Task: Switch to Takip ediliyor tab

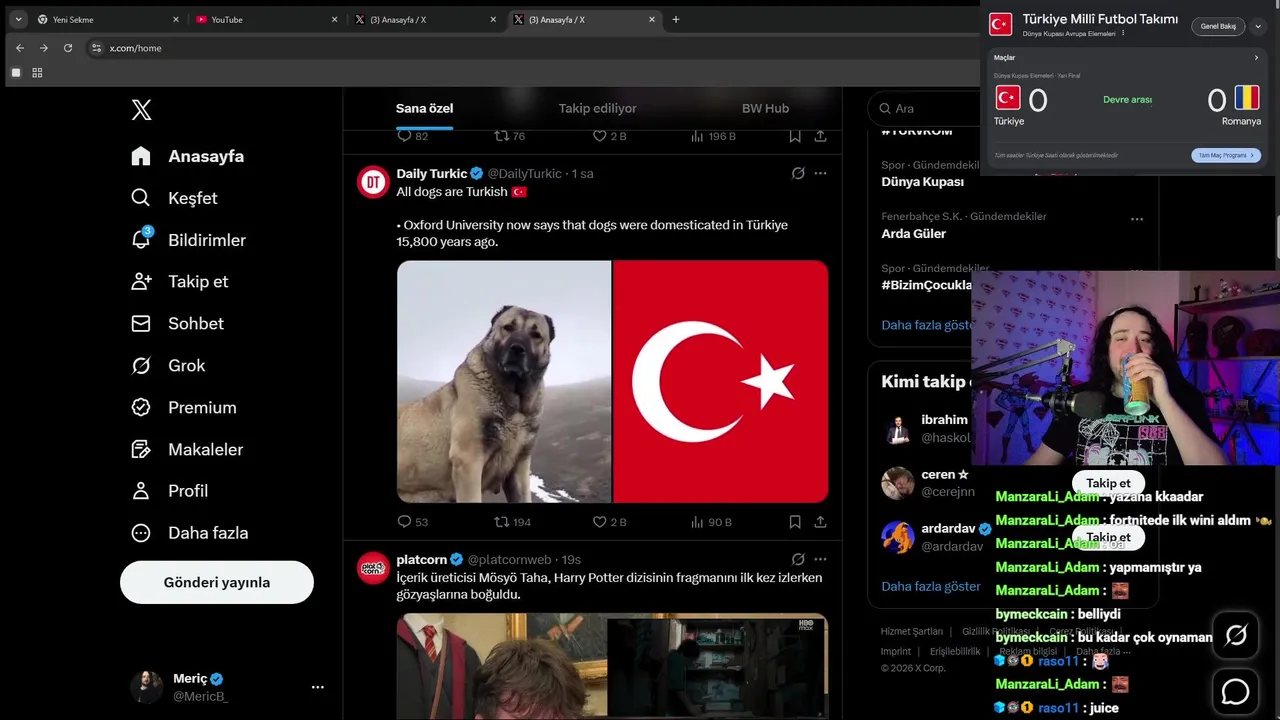Action: [x=597, y=108]
